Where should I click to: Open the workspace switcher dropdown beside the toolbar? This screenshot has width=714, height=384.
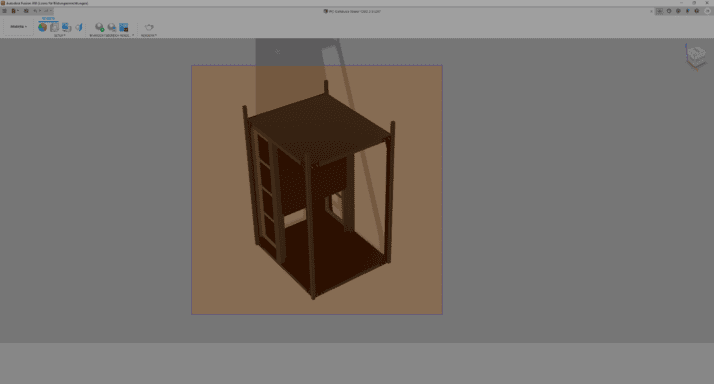tap(18, 26)
